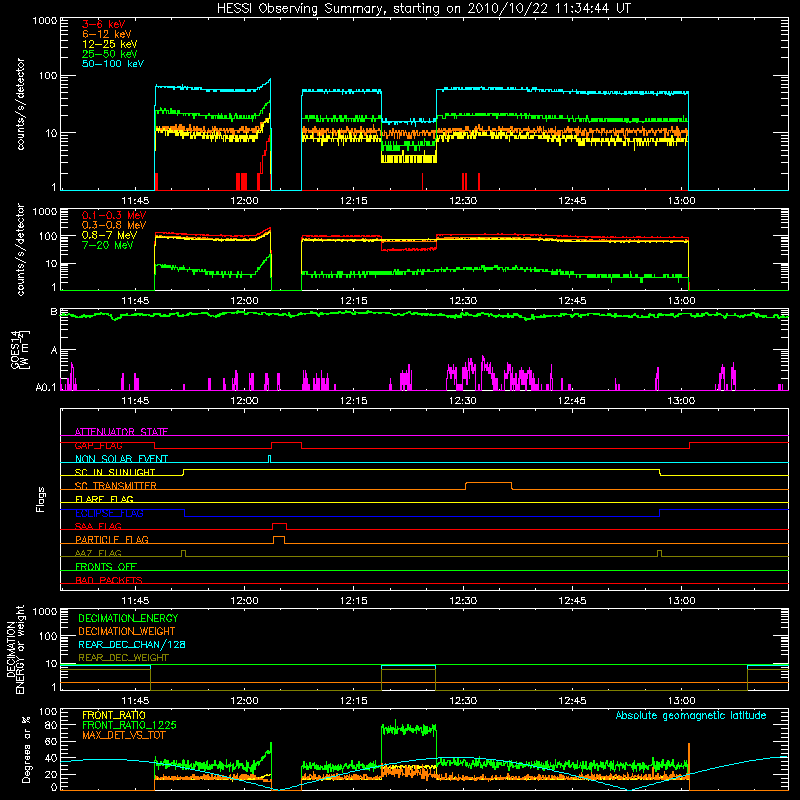Screen dimensions: 800x800
Task: Pick the ECLIPSE_FLAG label
Action: (x=109, y=513)
